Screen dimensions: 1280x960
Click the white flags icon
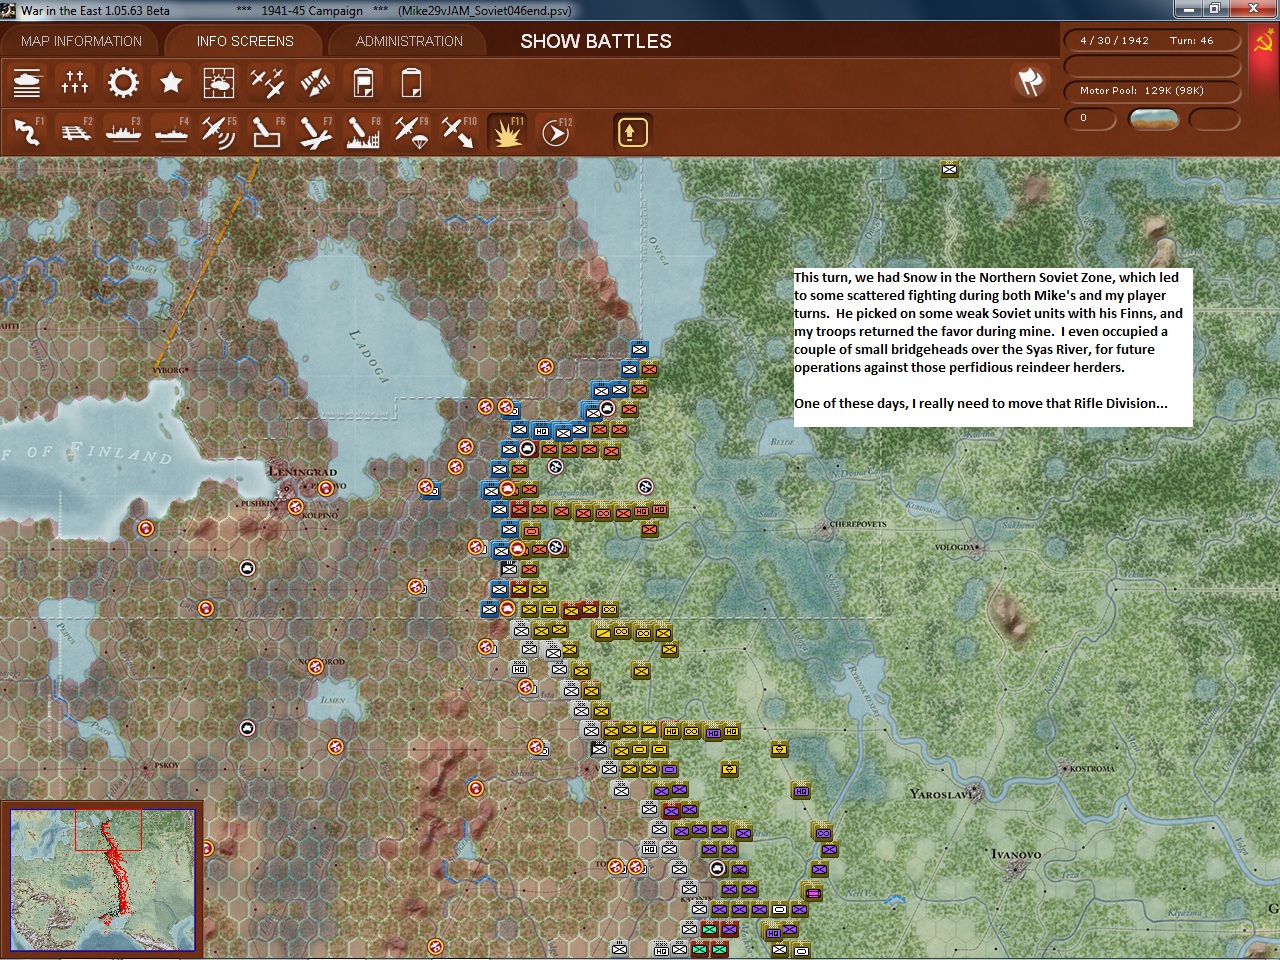pyautogui.click(x=1030, y=82)
